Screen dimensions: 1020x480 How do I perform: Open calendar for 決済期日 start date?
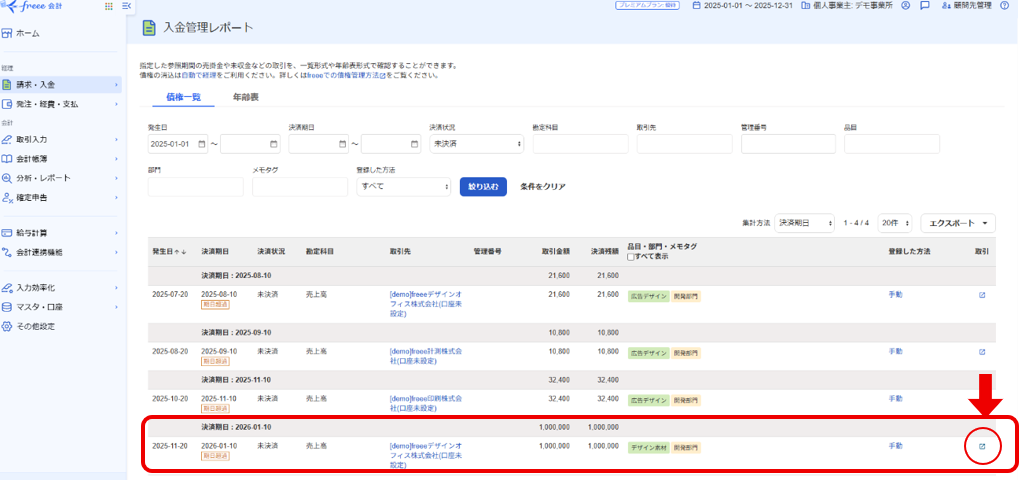(343, 144)
